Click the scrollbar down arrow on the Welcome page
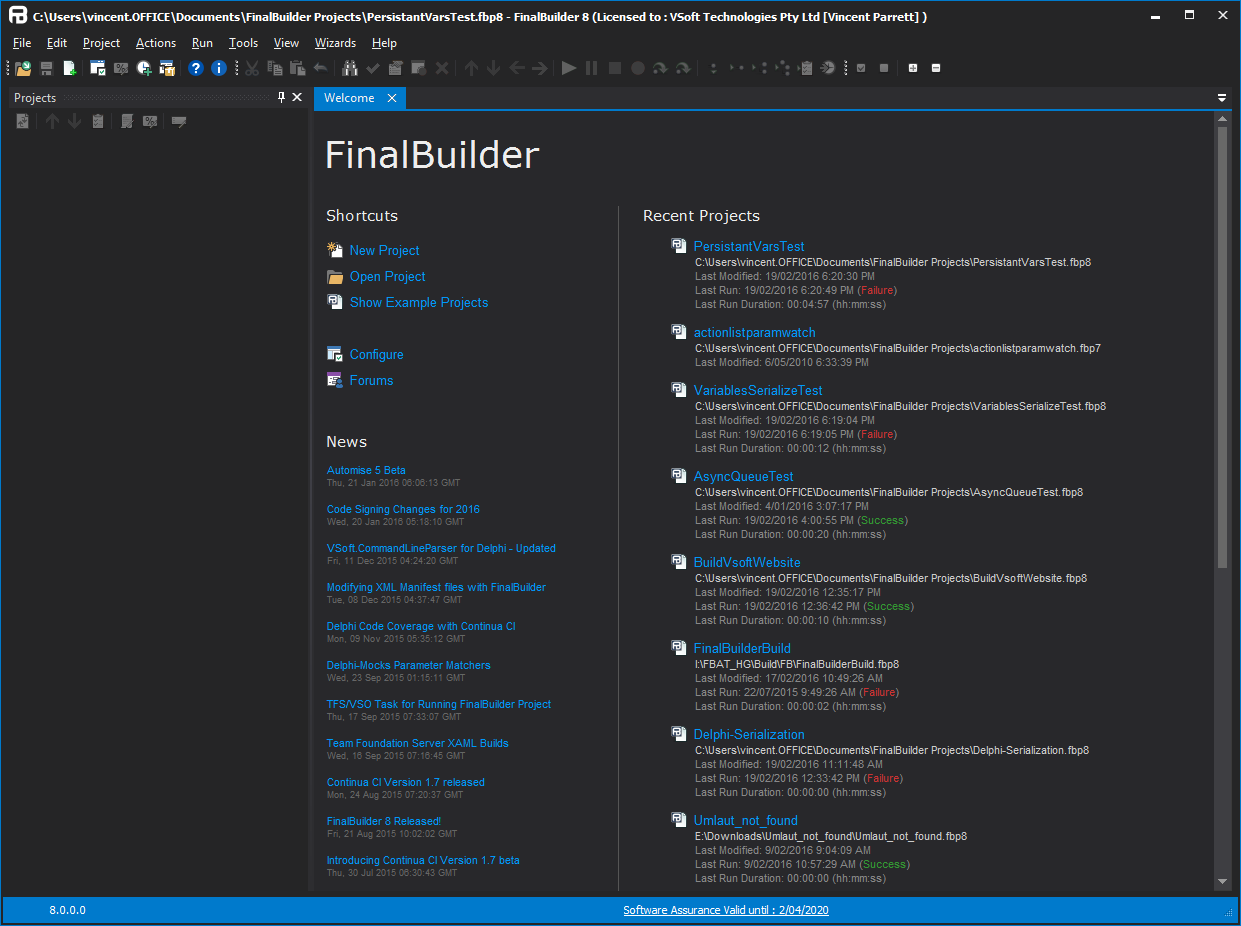The image size is (1241, 926). 1222,881
